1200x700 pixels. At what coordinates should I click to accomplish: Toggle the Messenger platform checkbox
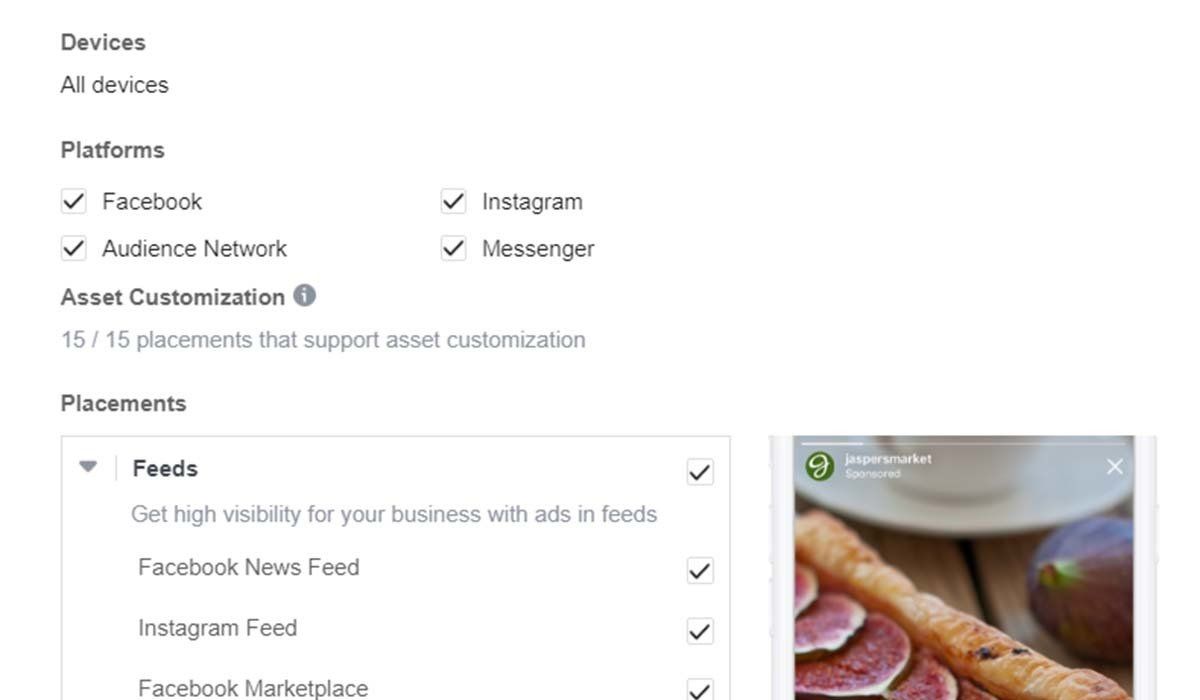click(x=454, y=248)
